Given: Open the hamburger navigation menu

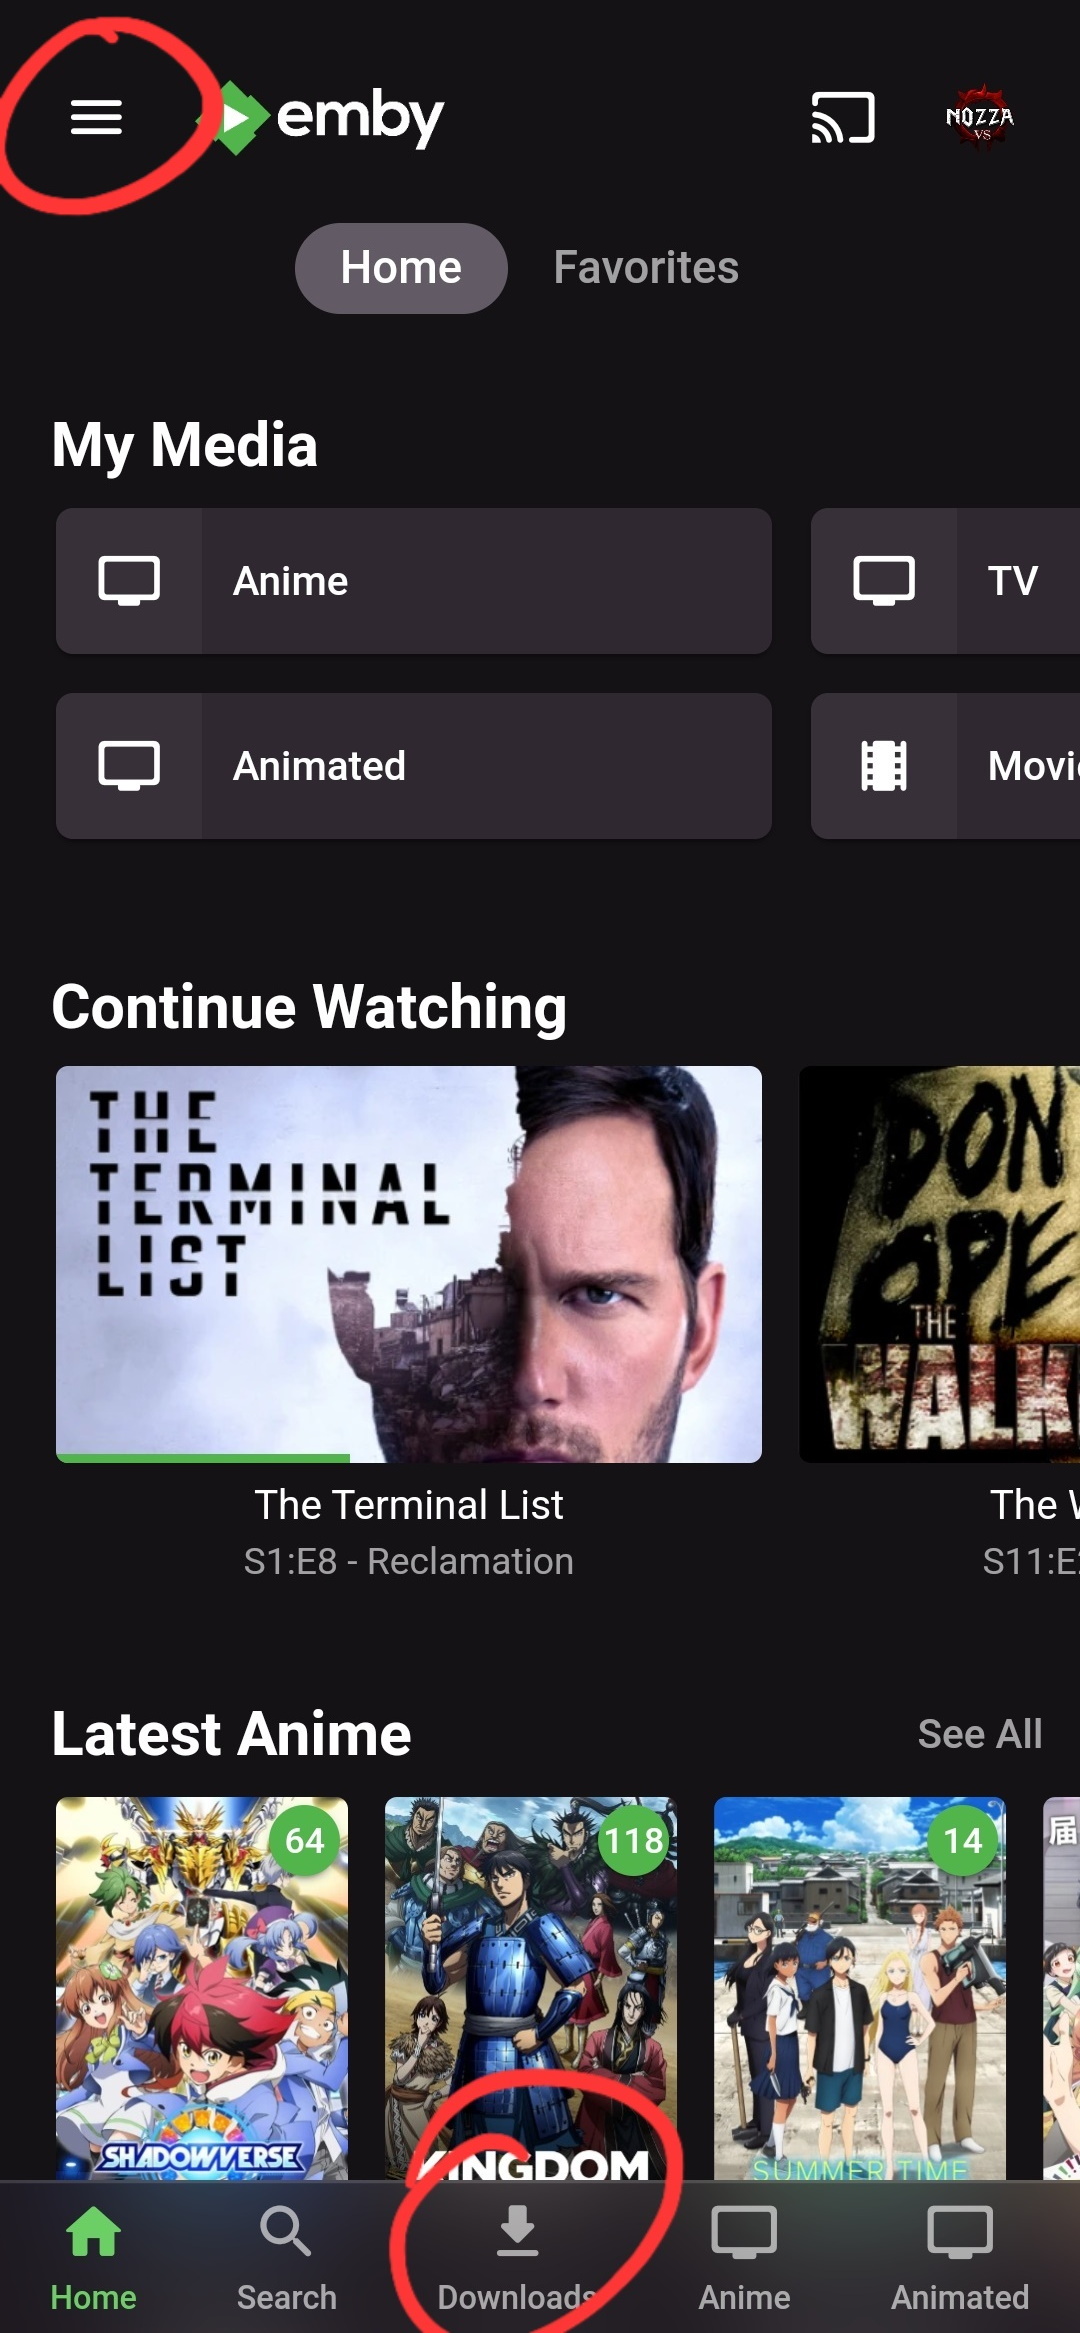Looking at the screenshot, I should [x=96, y=117].
